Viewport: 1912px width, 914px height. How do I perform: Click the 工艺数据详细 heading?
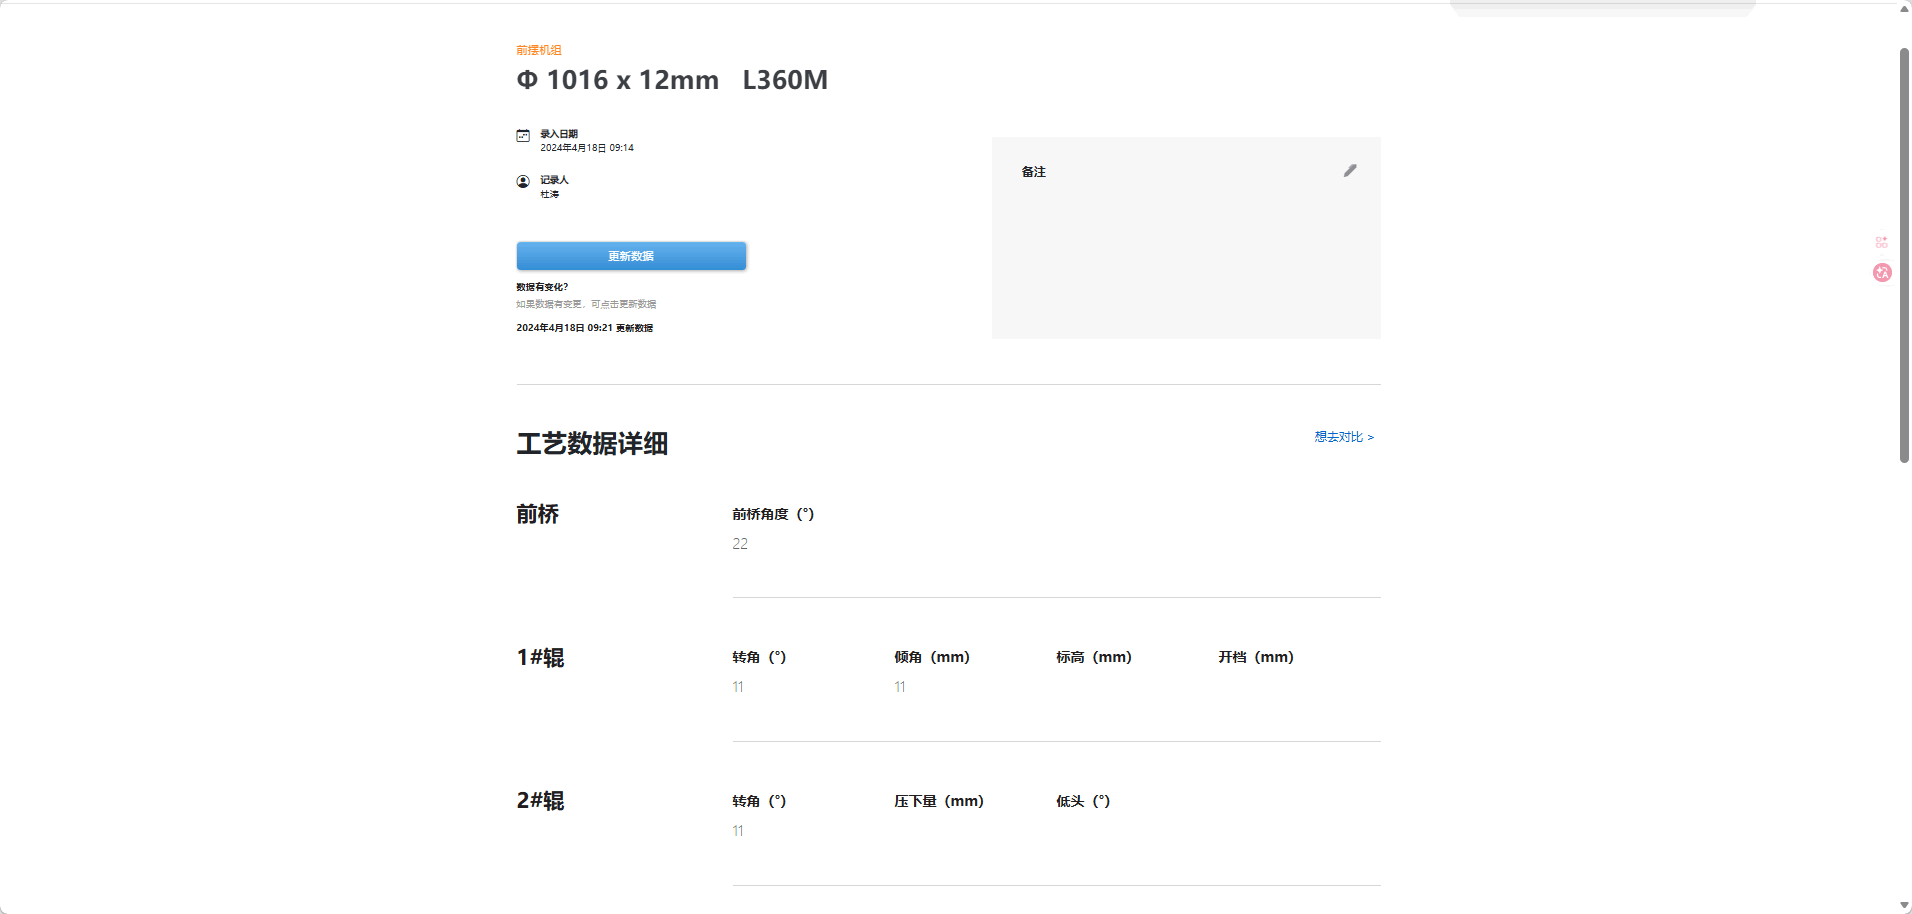(592, 443)
